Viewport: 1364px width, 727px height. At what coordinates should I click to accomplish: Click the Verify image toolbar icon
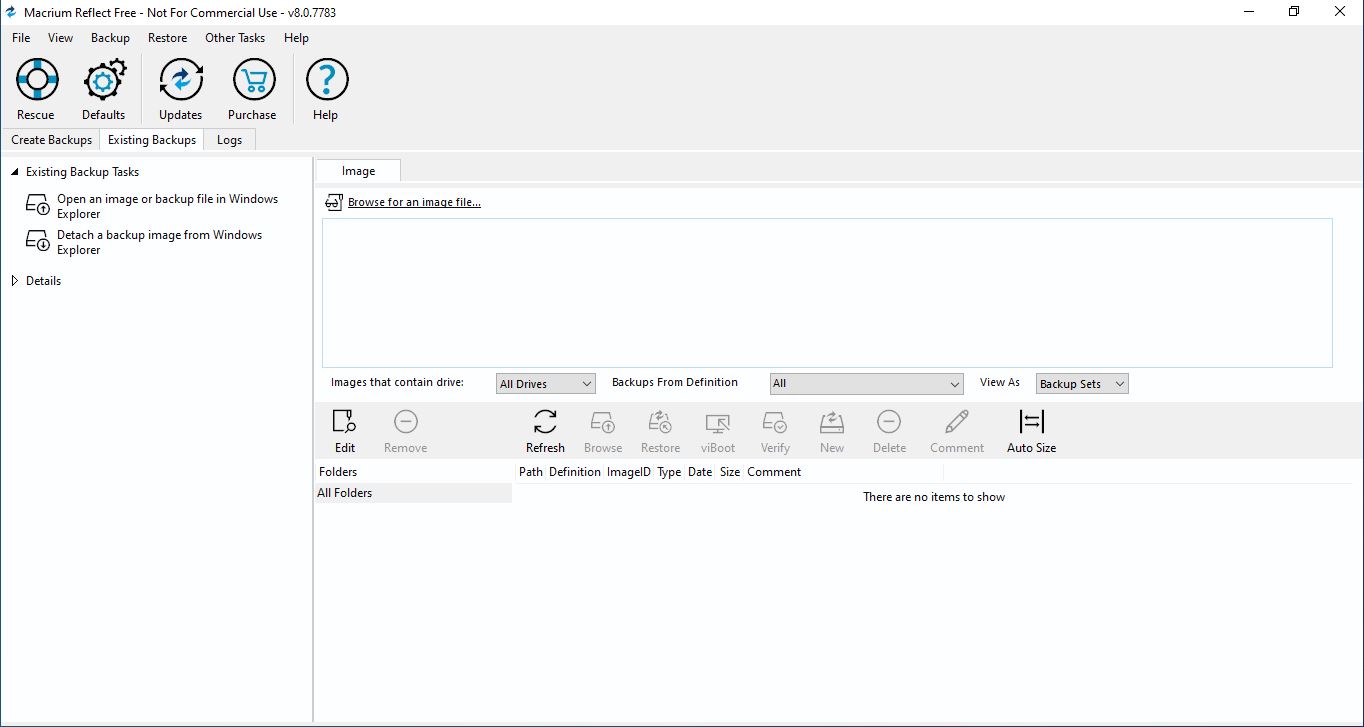(775, 421)
